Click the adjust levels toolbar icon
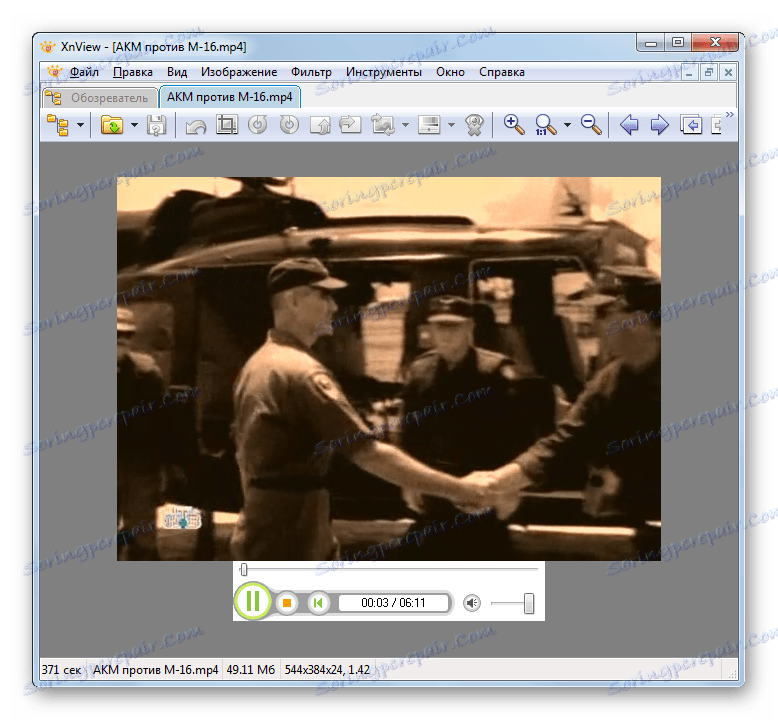Viewport: 778px width, 720px height. 429,125
